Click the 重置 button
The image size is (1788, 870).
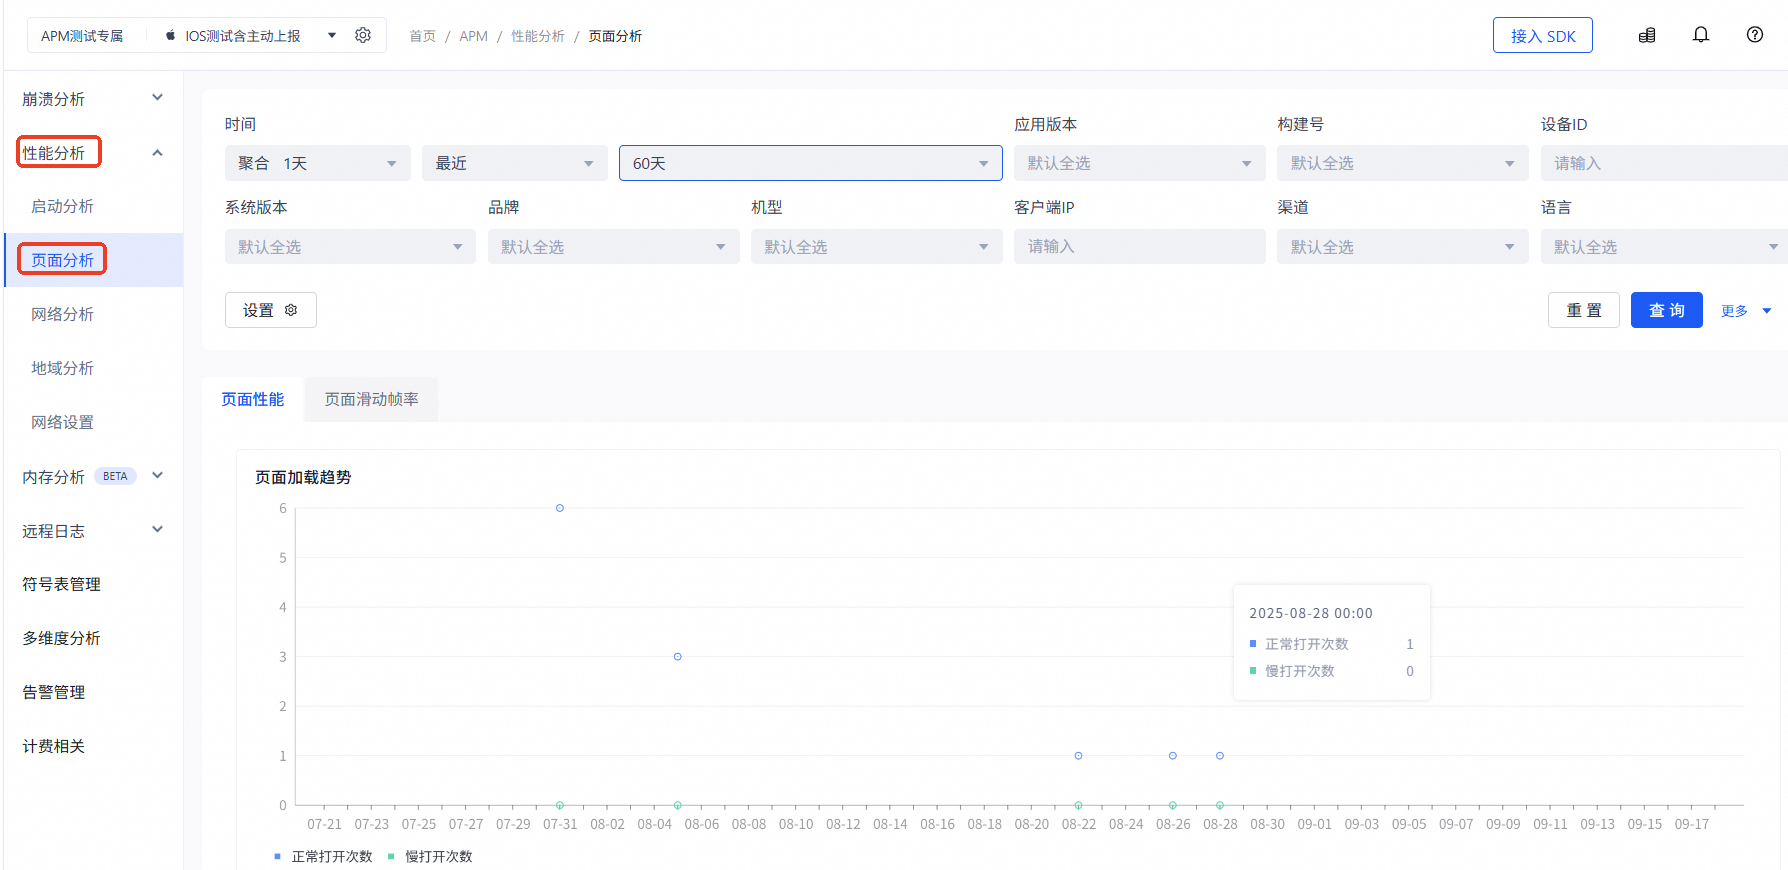(1584, 310)
